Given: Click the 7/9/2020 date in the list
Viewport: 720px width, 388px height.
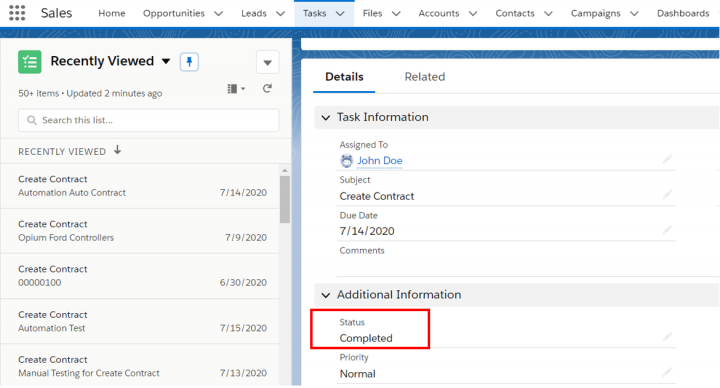Looking at the screenshot, I should pyautogui.click(x=246, y=238).
